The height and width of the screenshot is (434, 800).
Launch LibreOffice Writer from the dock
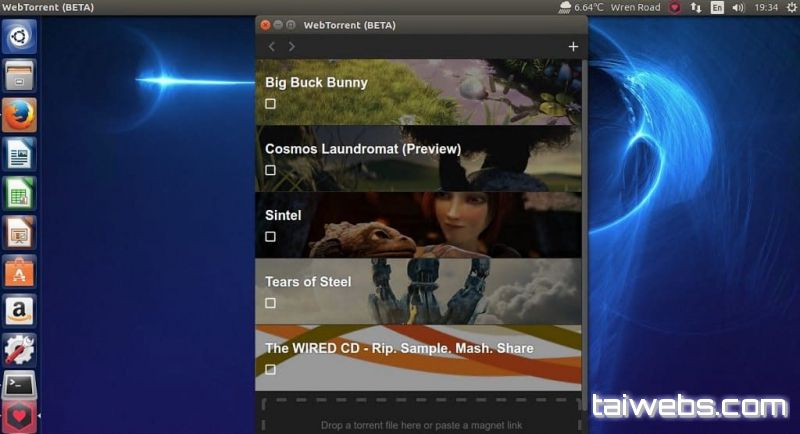point(19,154)
